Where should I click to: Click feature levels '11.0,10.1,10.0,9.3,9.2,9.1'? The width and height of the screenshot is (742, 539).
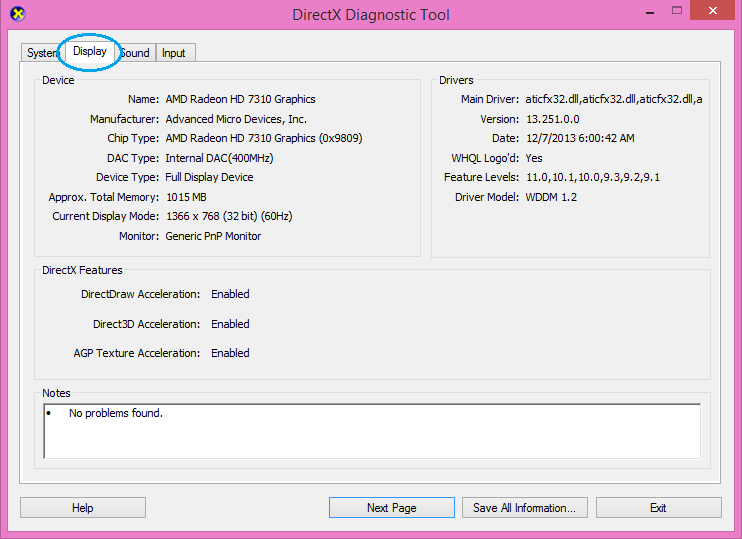click(593, 177)
